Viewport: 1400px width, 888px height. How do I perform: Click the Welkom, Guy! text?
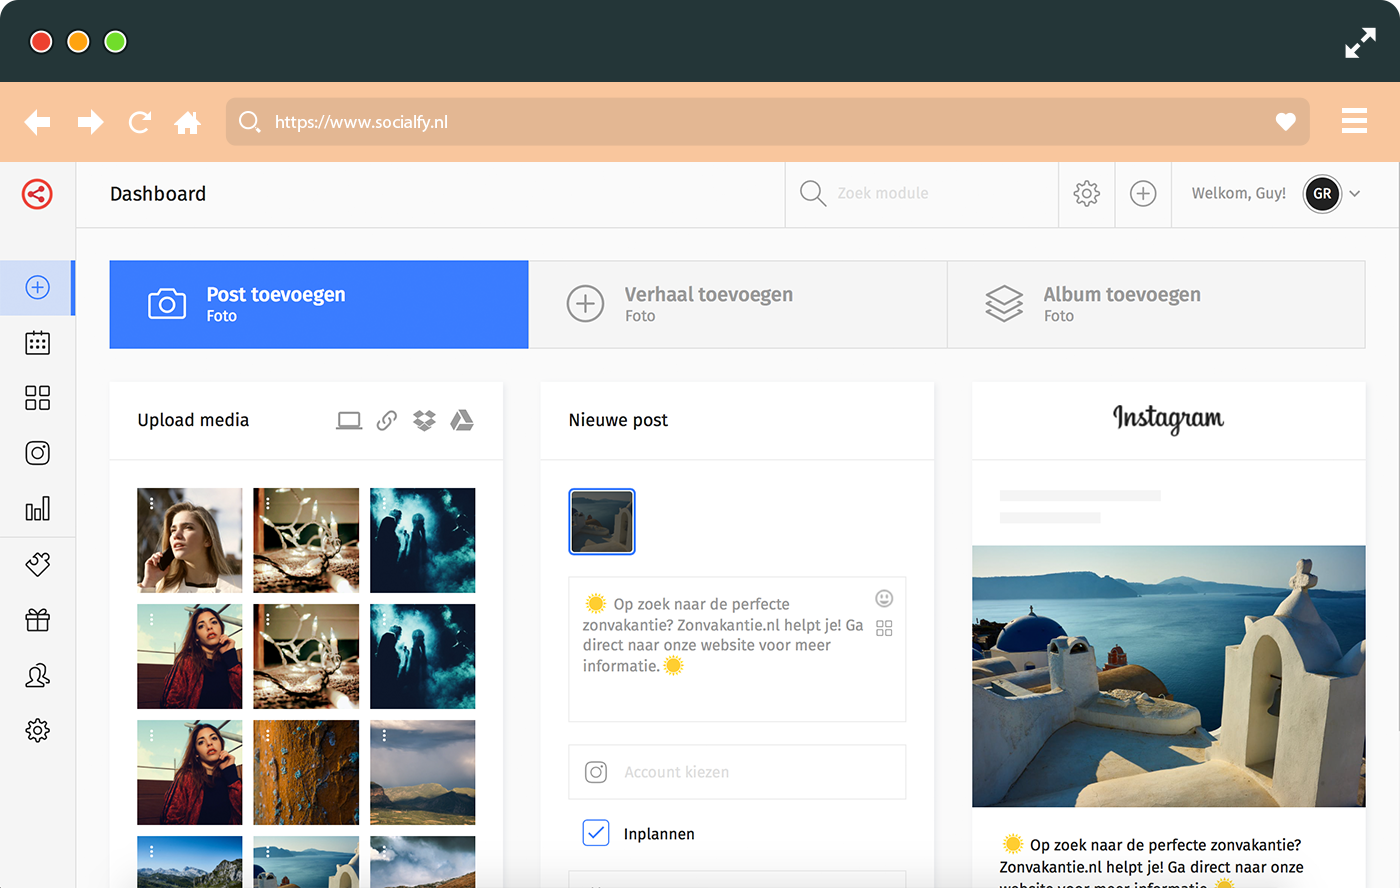[x=1239, y=194]
